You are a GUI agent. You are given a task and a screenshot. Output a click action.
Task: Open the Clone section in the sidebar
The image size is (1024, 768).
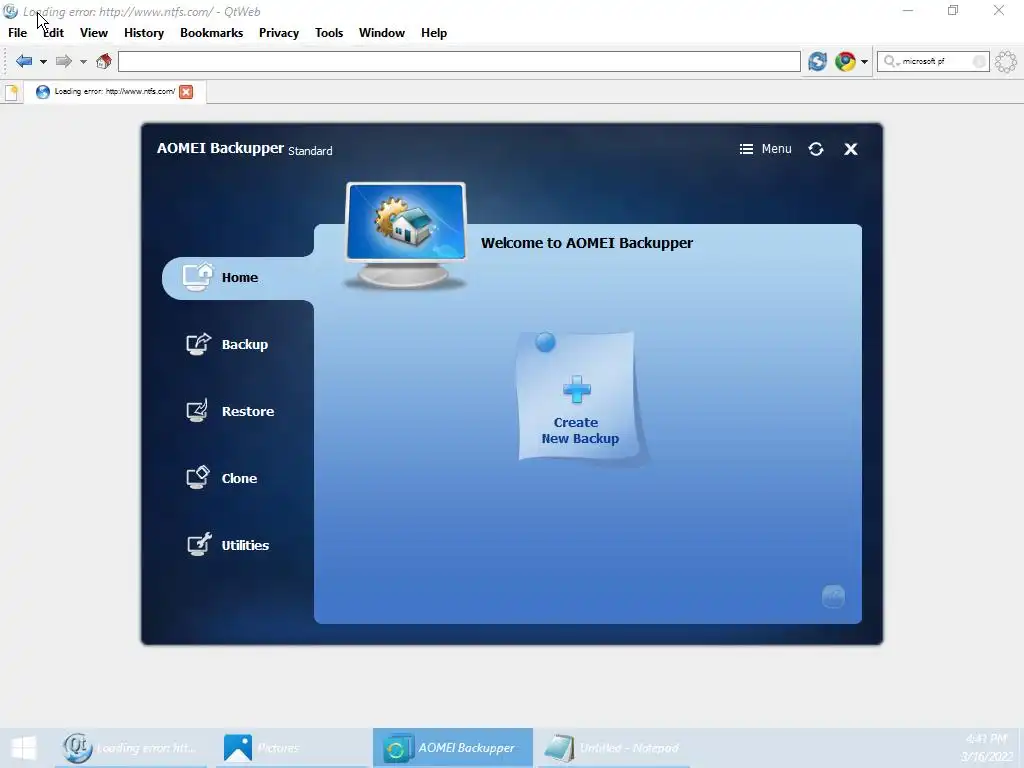tap(221, 478)
